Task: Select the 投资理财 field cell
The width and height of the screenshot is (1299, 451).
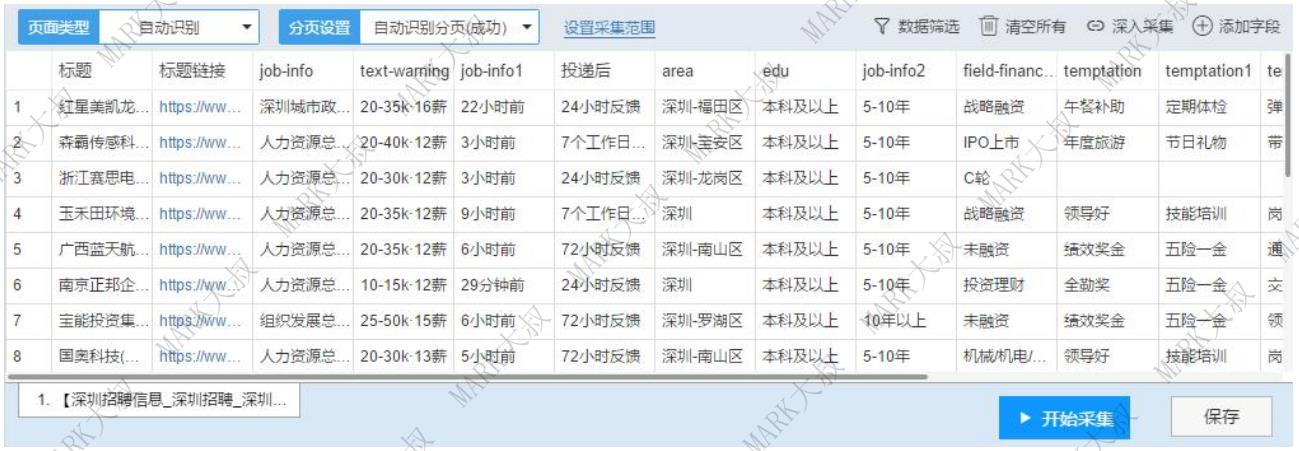Action: [x=1007, y=285]
